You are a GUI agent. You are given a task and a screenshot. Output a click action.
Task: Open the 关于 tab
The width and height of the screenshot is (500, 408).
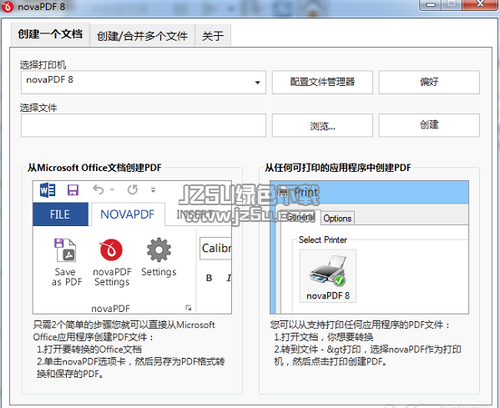pos(213,36)
